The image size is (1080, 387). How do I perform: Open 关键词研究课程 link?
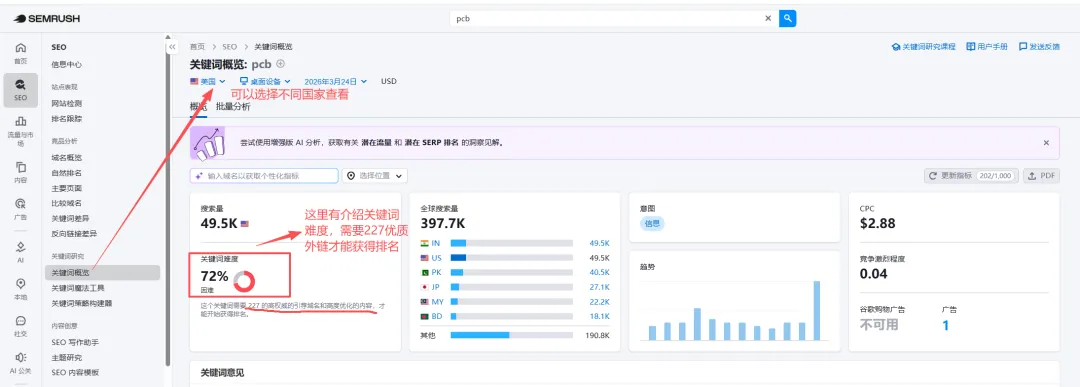click(924, 47)
